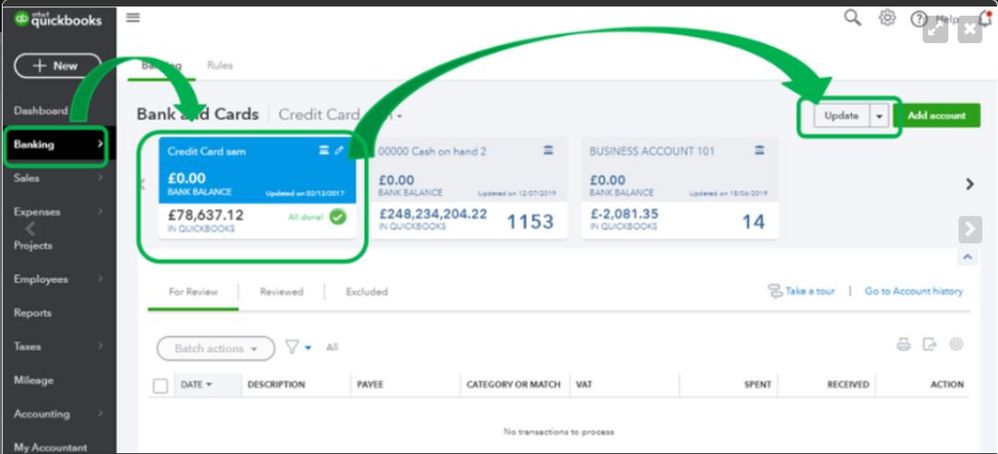The image size is (998, 454).
Task: Open the filter funnel icon
Action: pyautogui.click(x=292, y=347)
